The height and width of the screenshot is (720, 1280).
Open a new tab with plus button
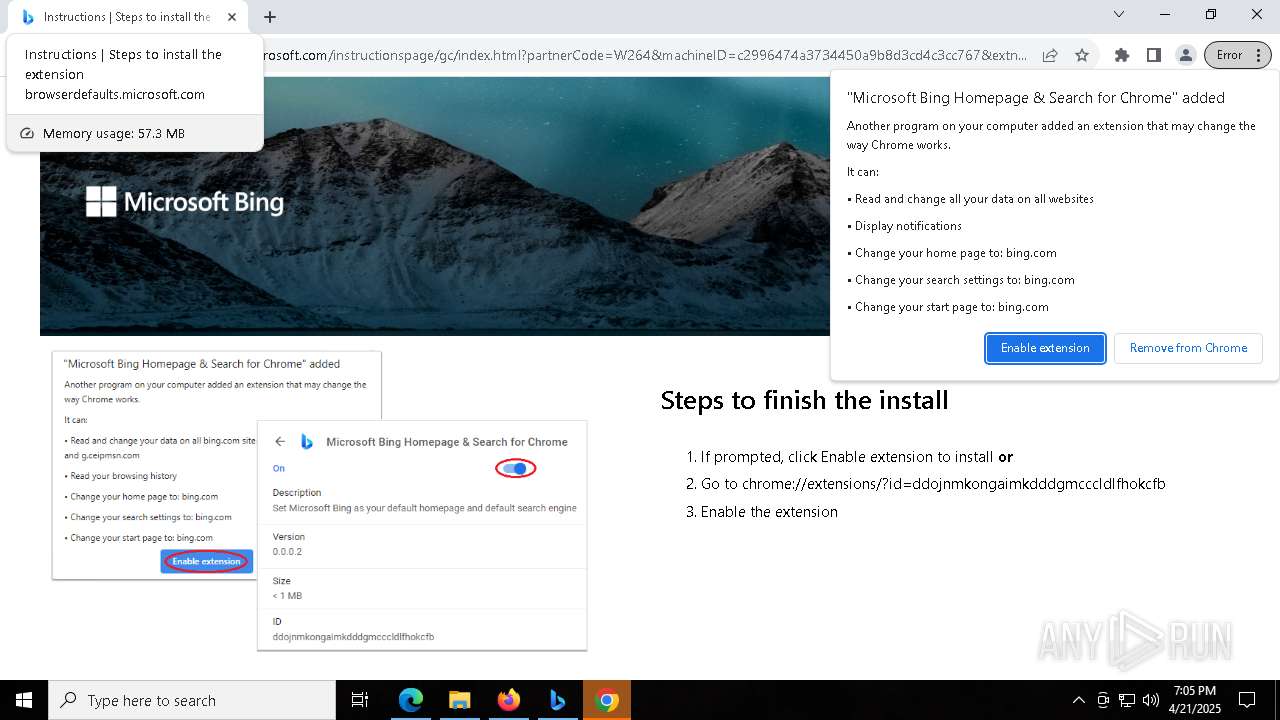coord(270,16)
